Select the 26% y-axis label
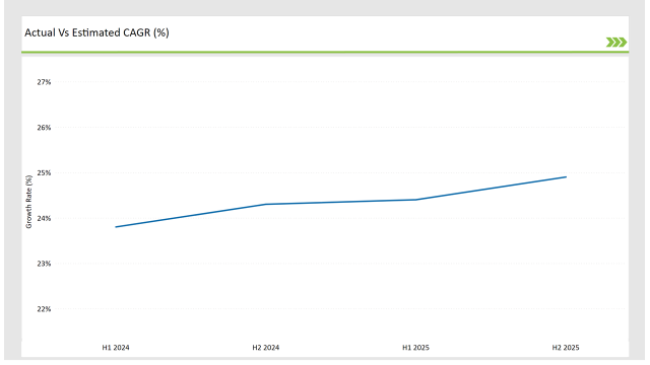 coord(44,128)
